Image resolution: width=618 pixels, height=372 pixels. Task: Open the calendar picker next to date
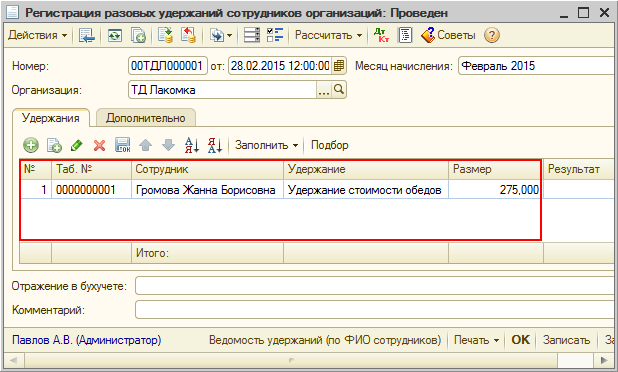(339, 66)
